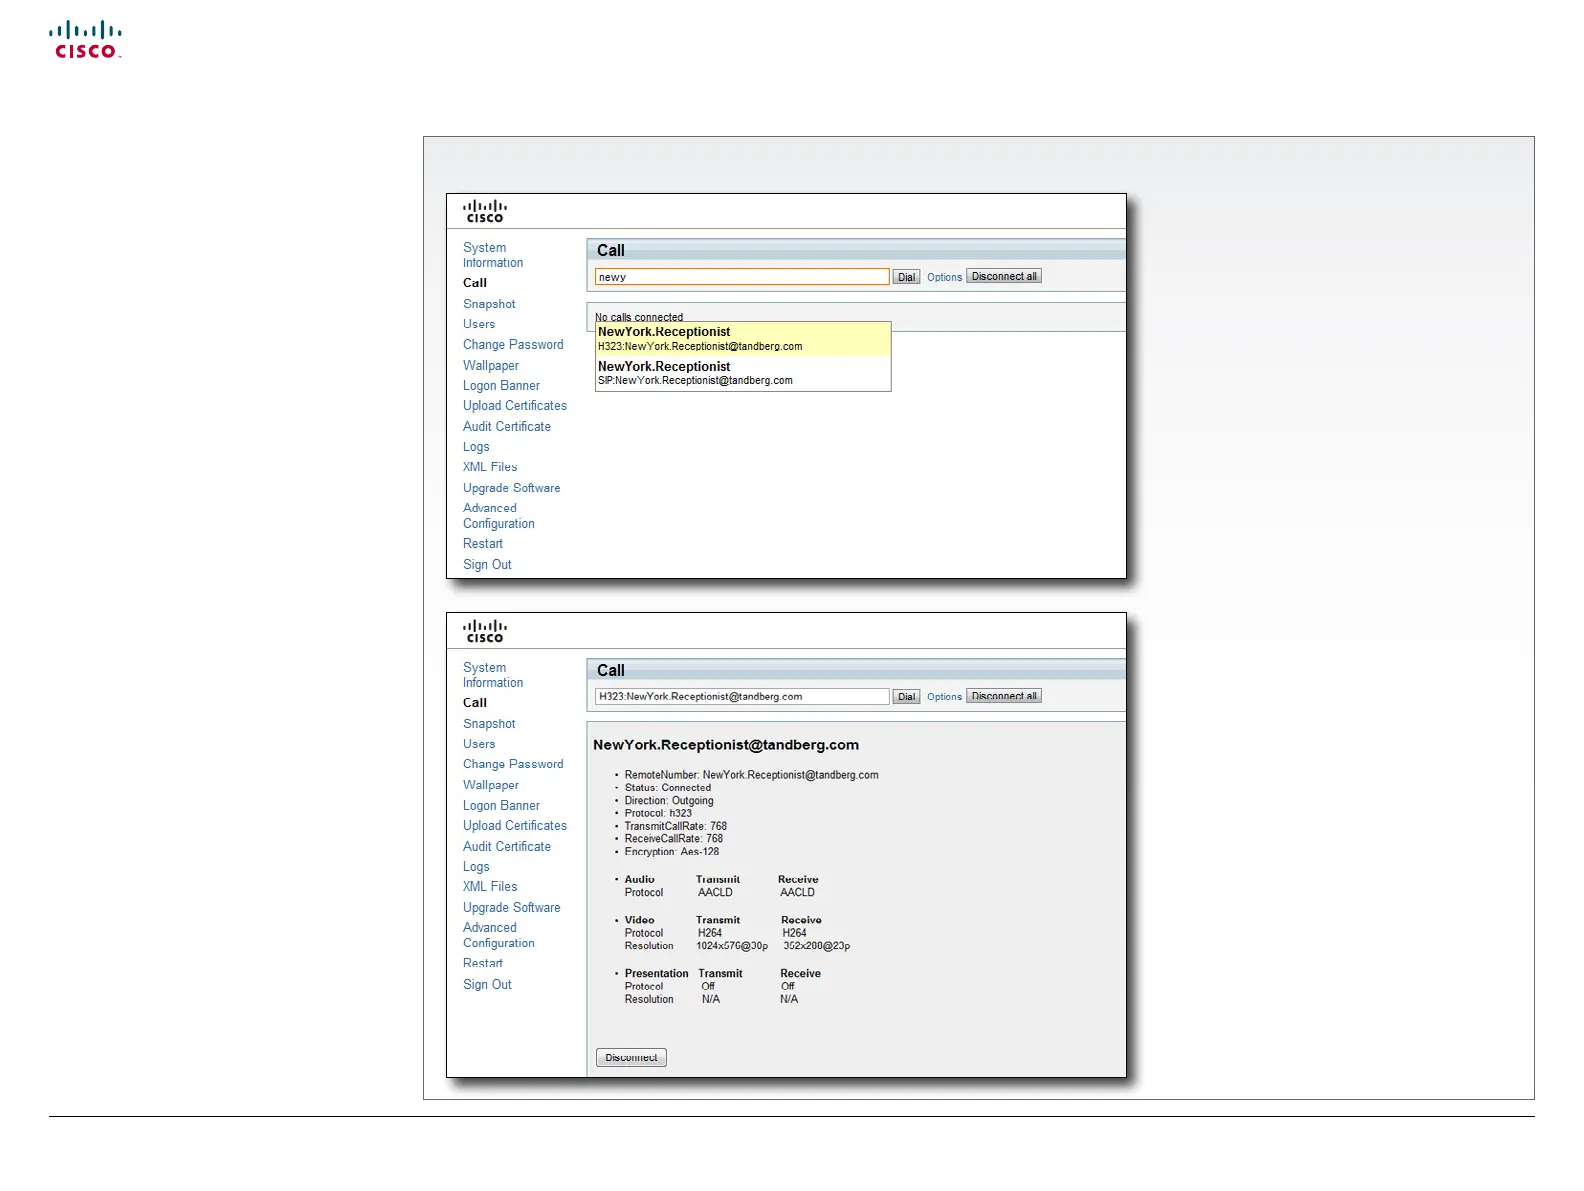Click 'RemoteNumber' line in call details

[x=752, y=775]
